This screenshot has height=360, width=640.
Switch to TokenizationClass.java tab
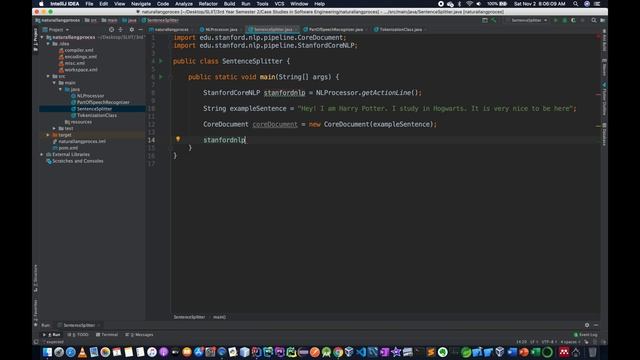(400, 29)
